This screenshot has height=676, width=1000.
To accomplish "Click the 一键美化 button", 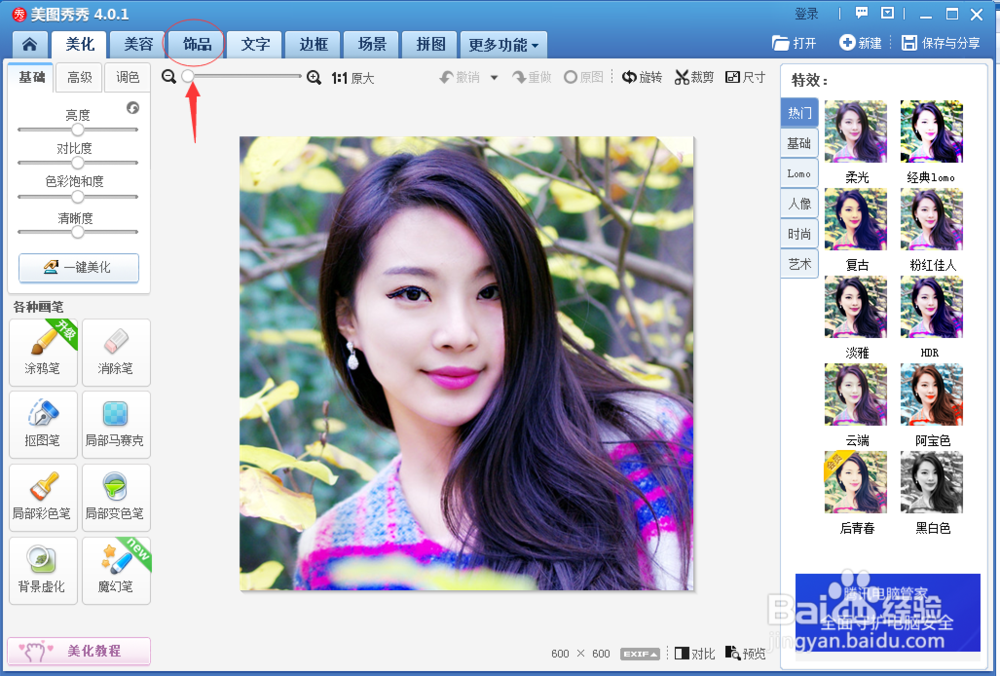I will click(78, 267).
